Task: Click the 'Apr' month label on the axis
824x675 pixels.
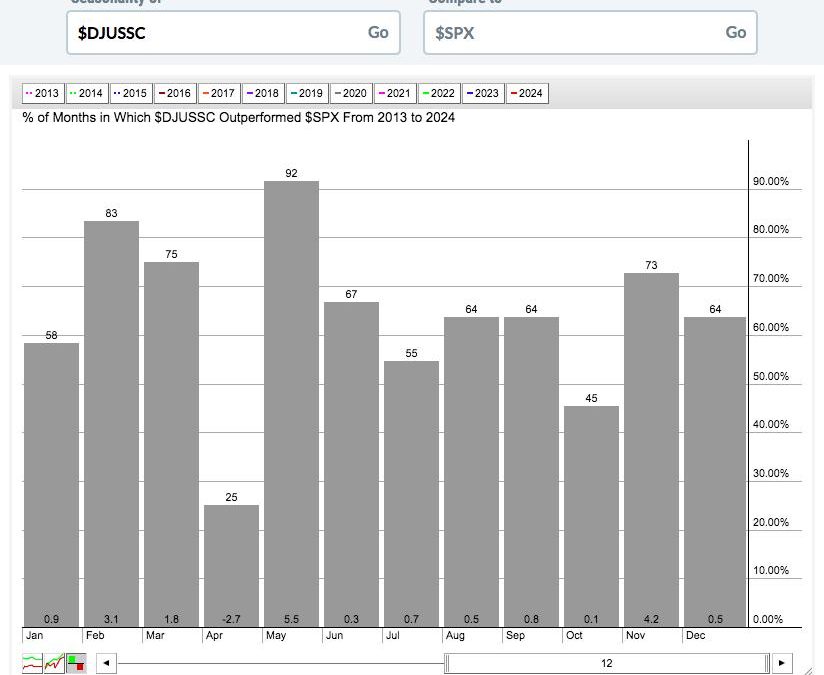Action: tap(214, 635)
